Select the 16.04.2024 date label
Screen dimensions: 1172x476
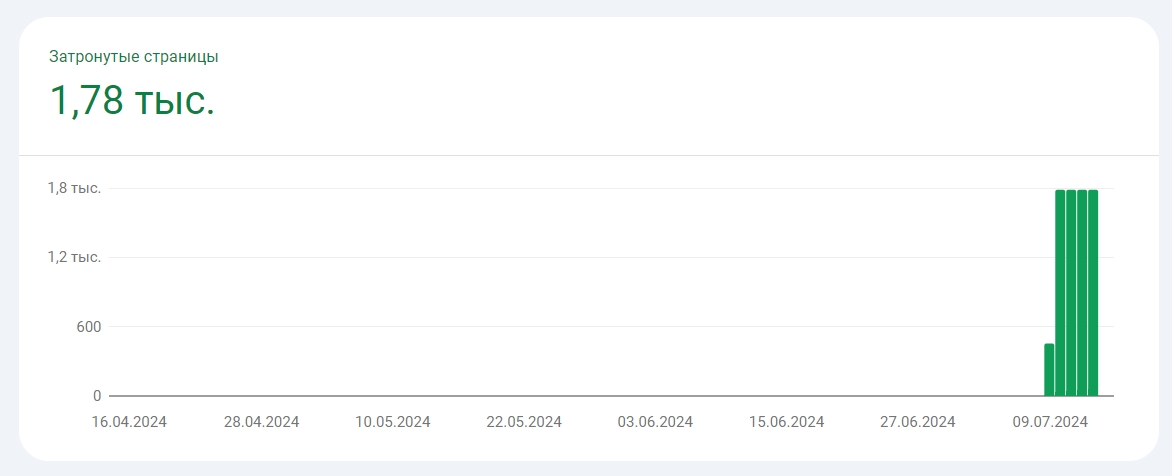click(129, 422)
